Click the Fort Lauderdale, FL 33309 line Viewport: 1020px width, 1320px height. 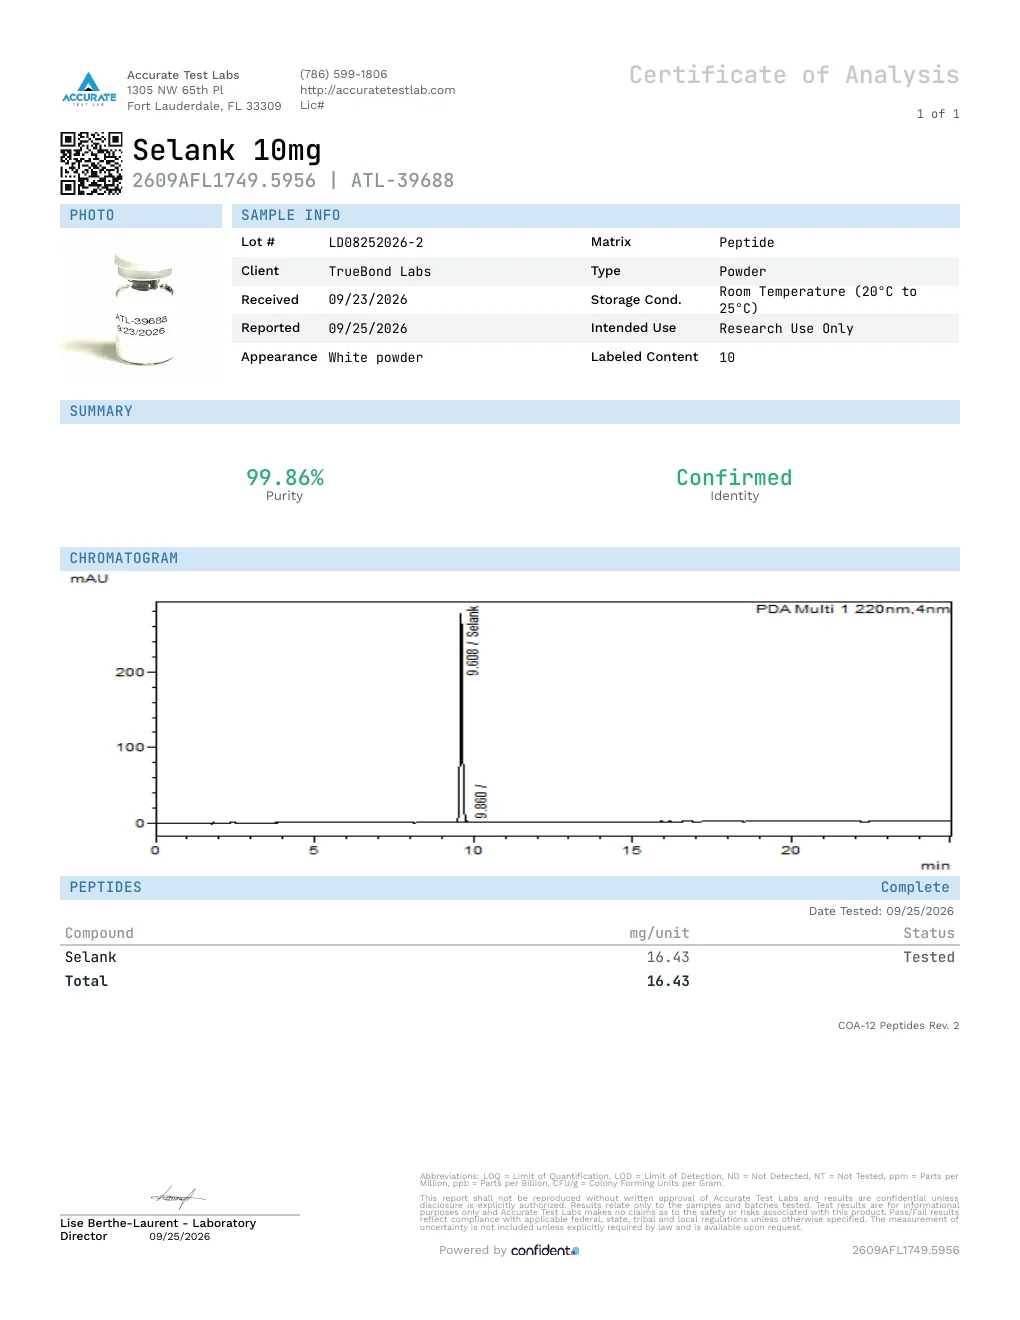(x=204, y=106)
